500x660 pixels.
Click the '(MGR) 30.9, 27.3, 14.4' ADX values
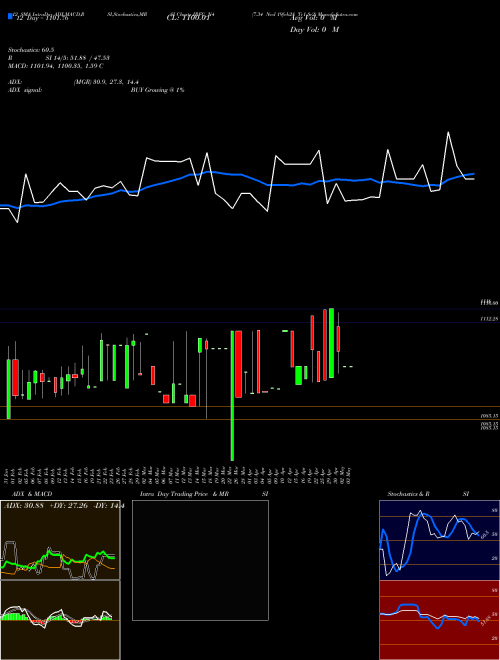click(x=106, y=82)
